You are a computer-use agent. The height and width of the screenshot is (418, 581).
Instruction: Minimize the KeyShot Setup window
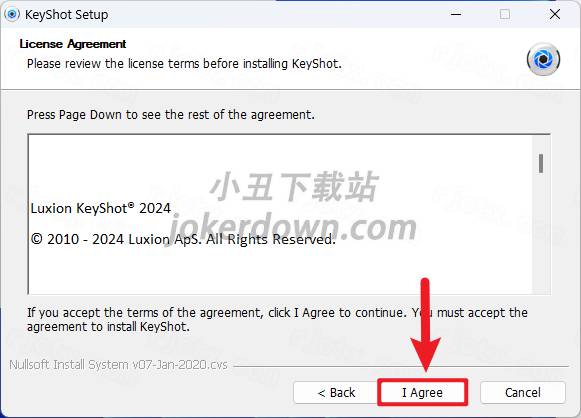(456, 14)
